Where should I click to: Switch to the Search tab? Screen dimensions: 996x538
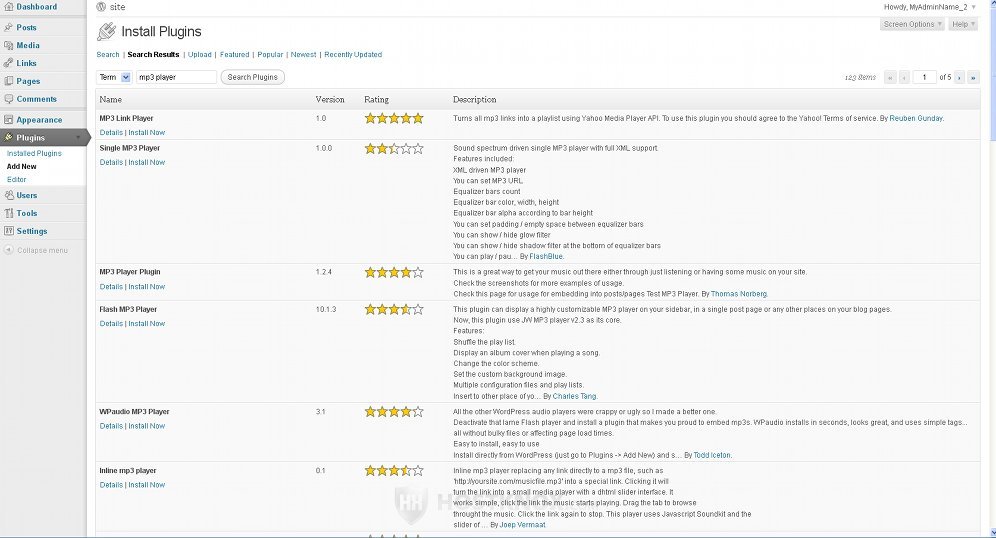point(108,55)
